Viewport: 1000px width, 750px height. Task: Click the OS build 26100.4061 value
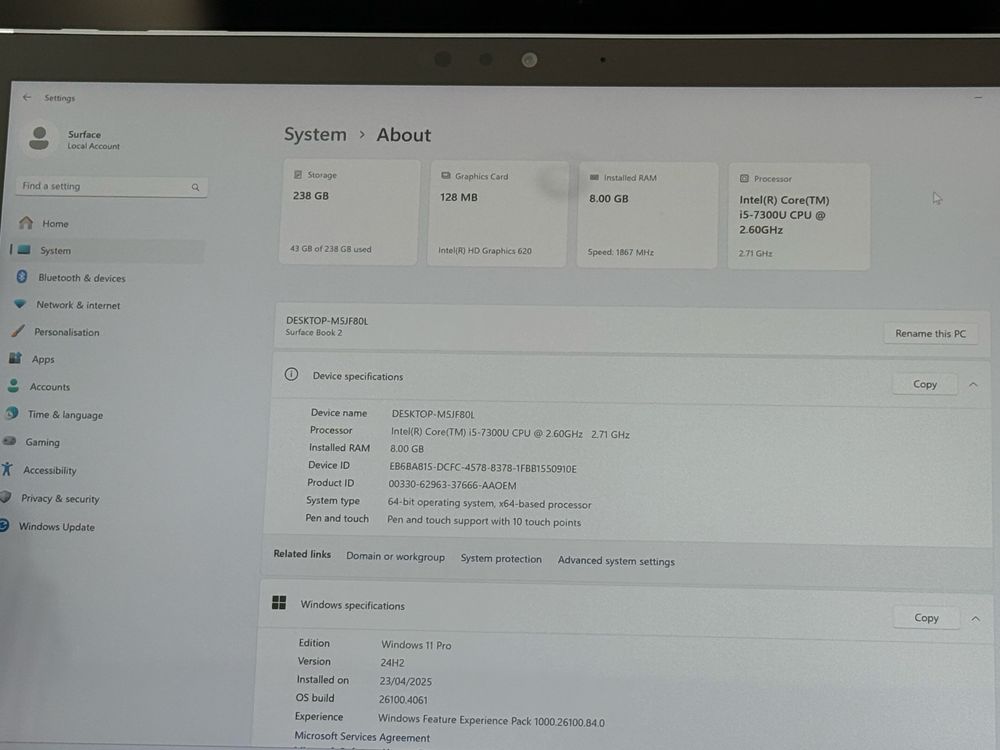[x=403, y=700]
